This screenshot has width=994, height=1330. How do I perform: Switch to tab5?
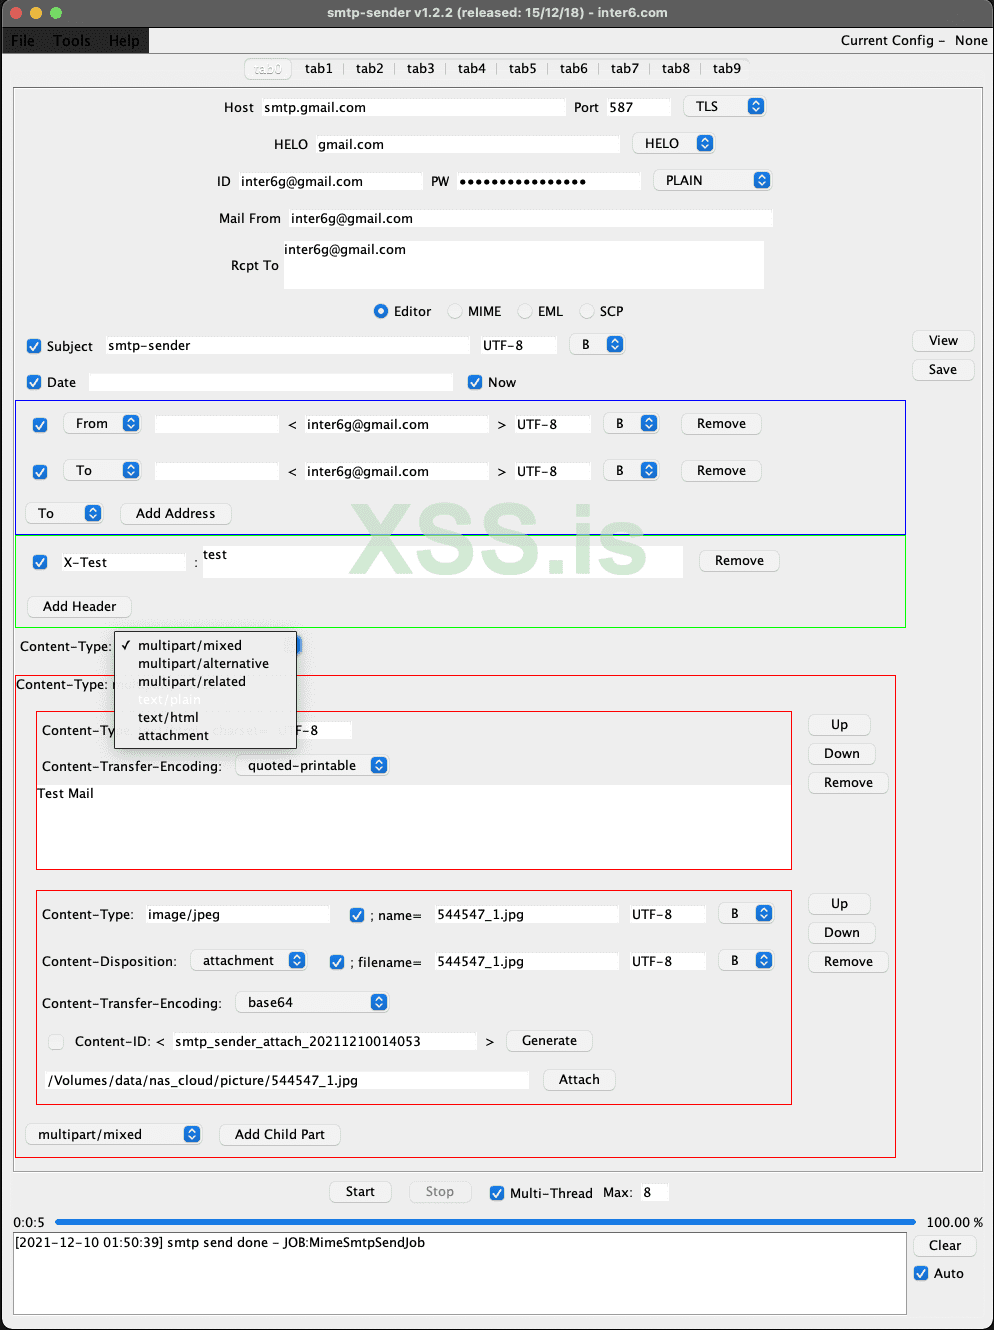pos(522,68)
